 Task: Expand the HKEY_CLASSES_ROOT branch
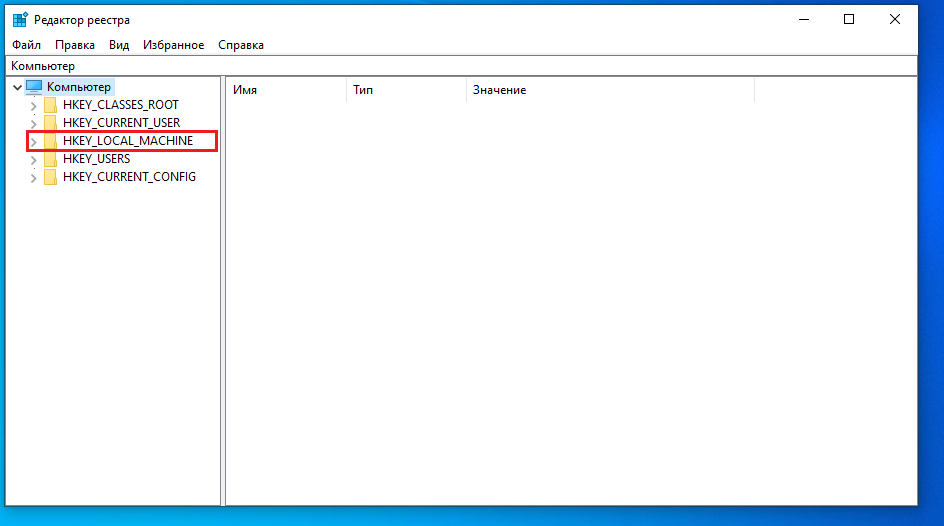[x=34, y=106]
